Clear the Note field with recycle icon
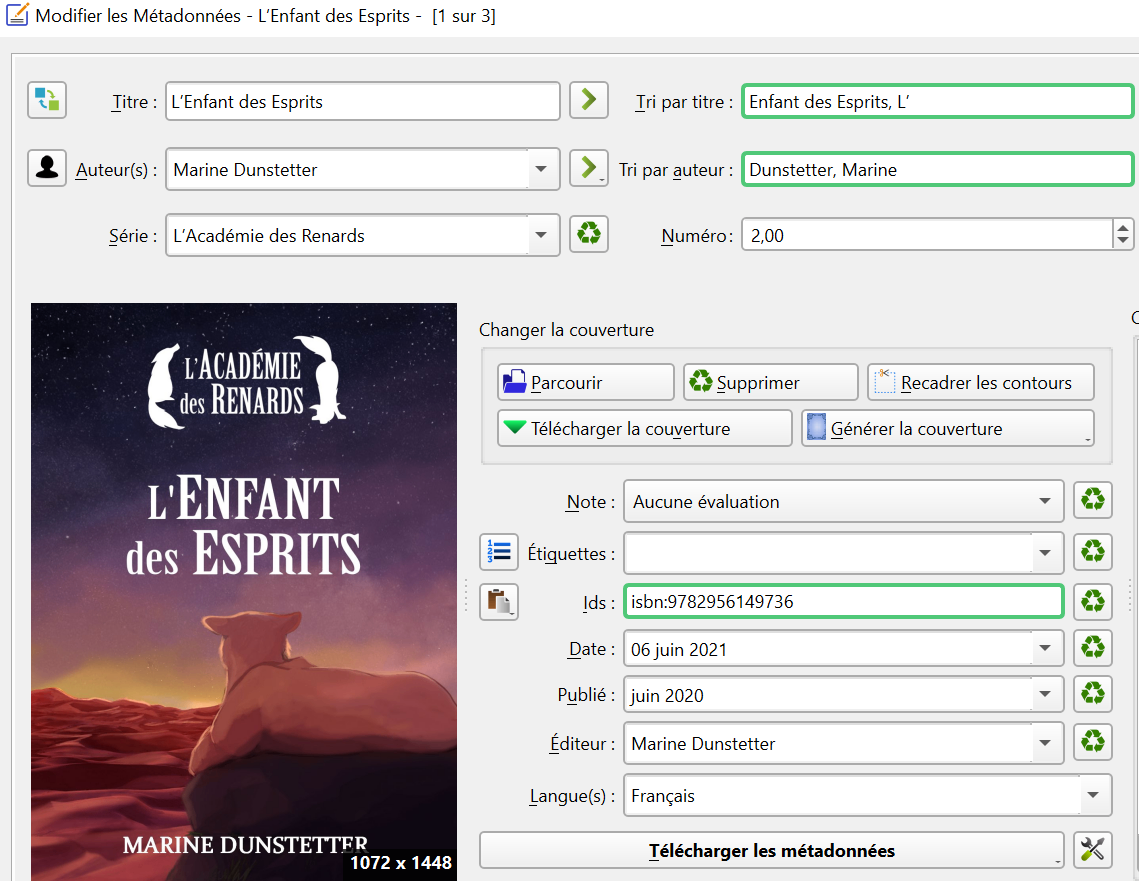The width and height of the screenshot is (1139, 881). tap(1092, 500)
